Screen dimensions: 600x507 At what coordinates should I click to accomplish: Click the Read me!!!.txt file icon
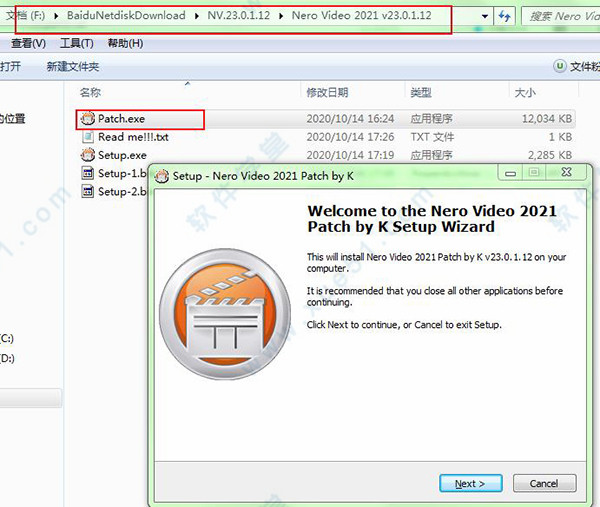coord(88,137)
